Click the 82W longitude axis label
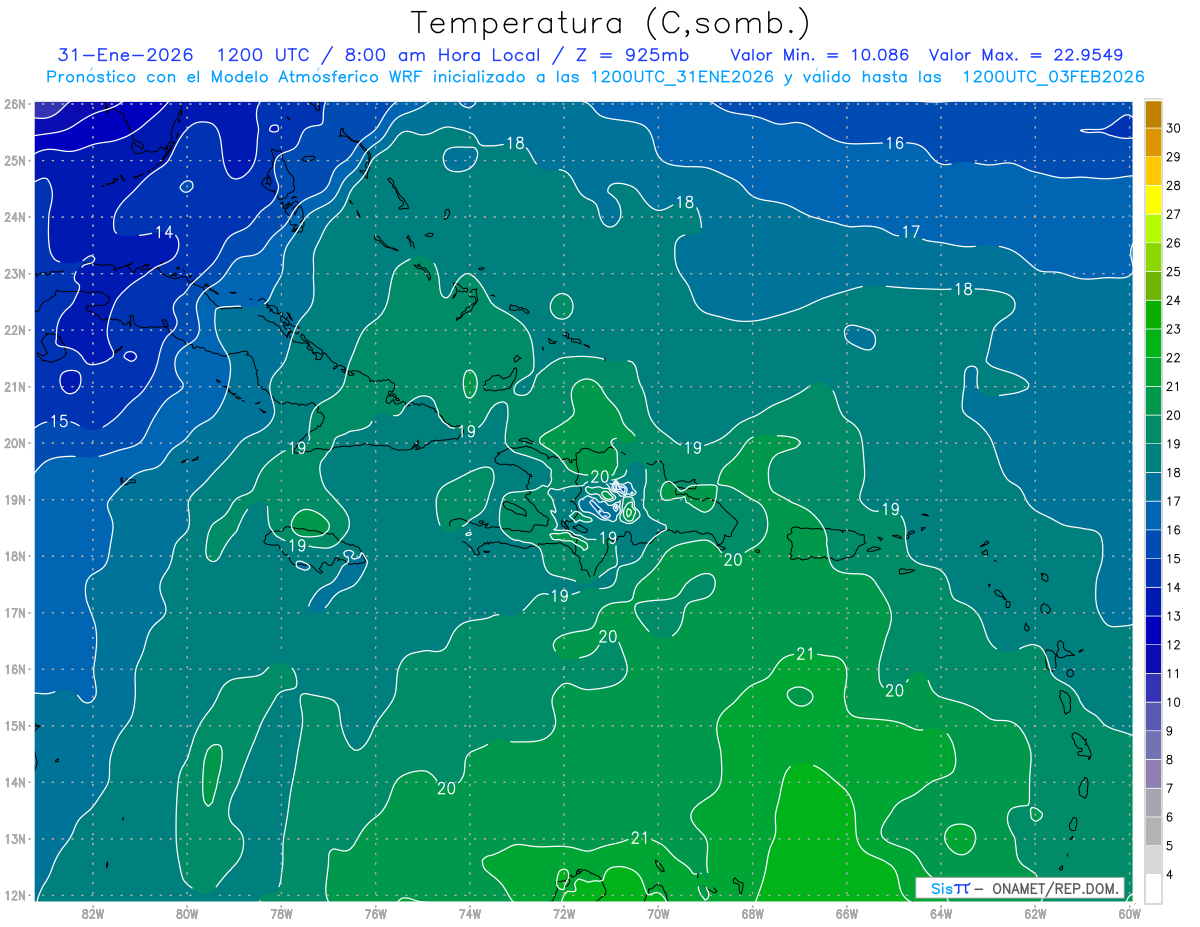 point(92,913)
